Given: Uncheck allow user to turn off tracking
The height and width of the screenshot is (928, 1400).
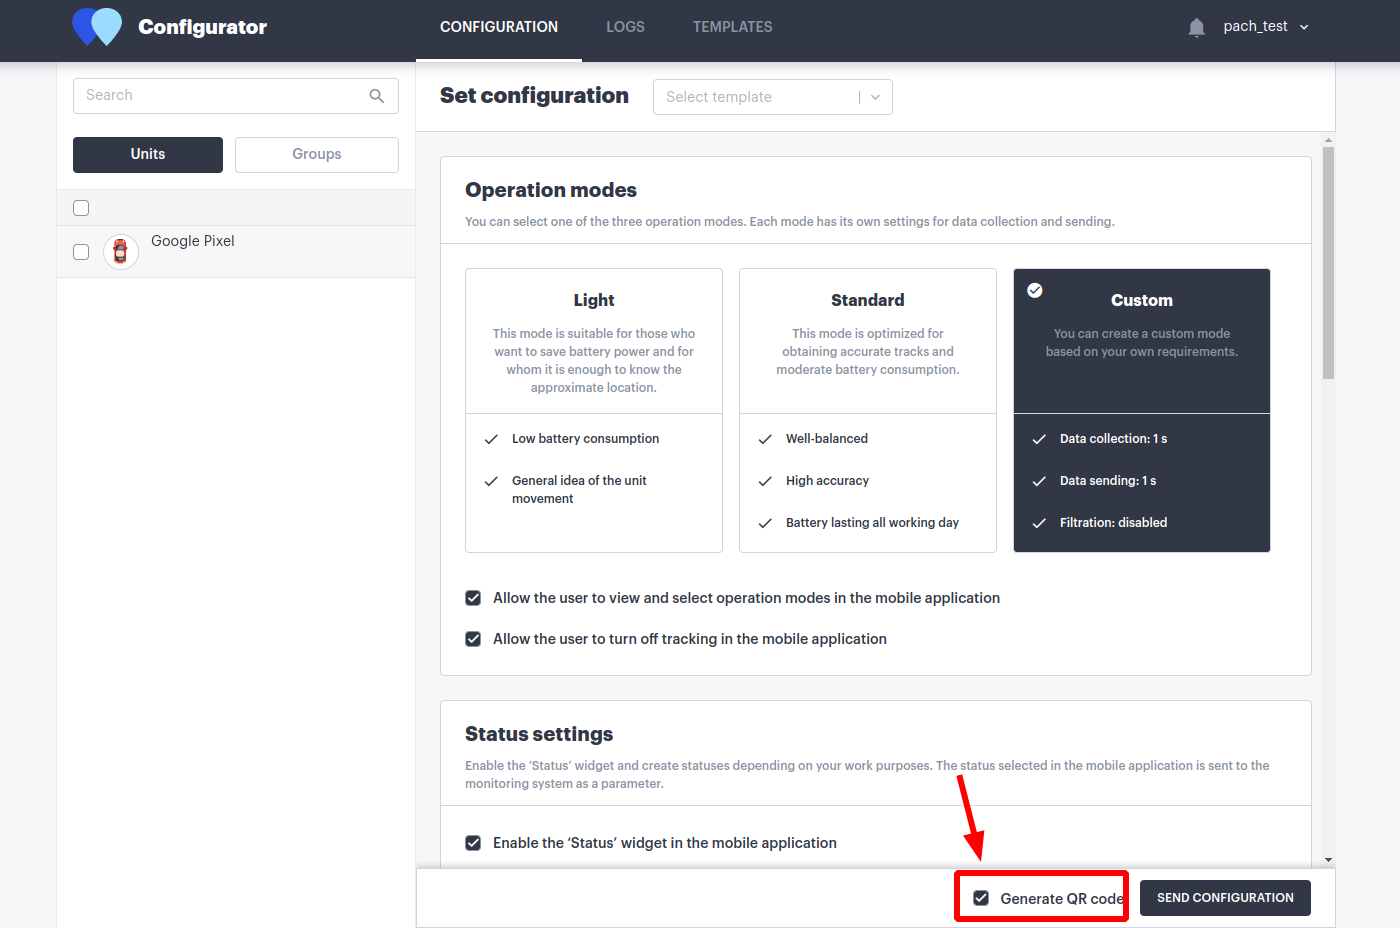Looking at the screenshot, I should (x=473, y=639).
